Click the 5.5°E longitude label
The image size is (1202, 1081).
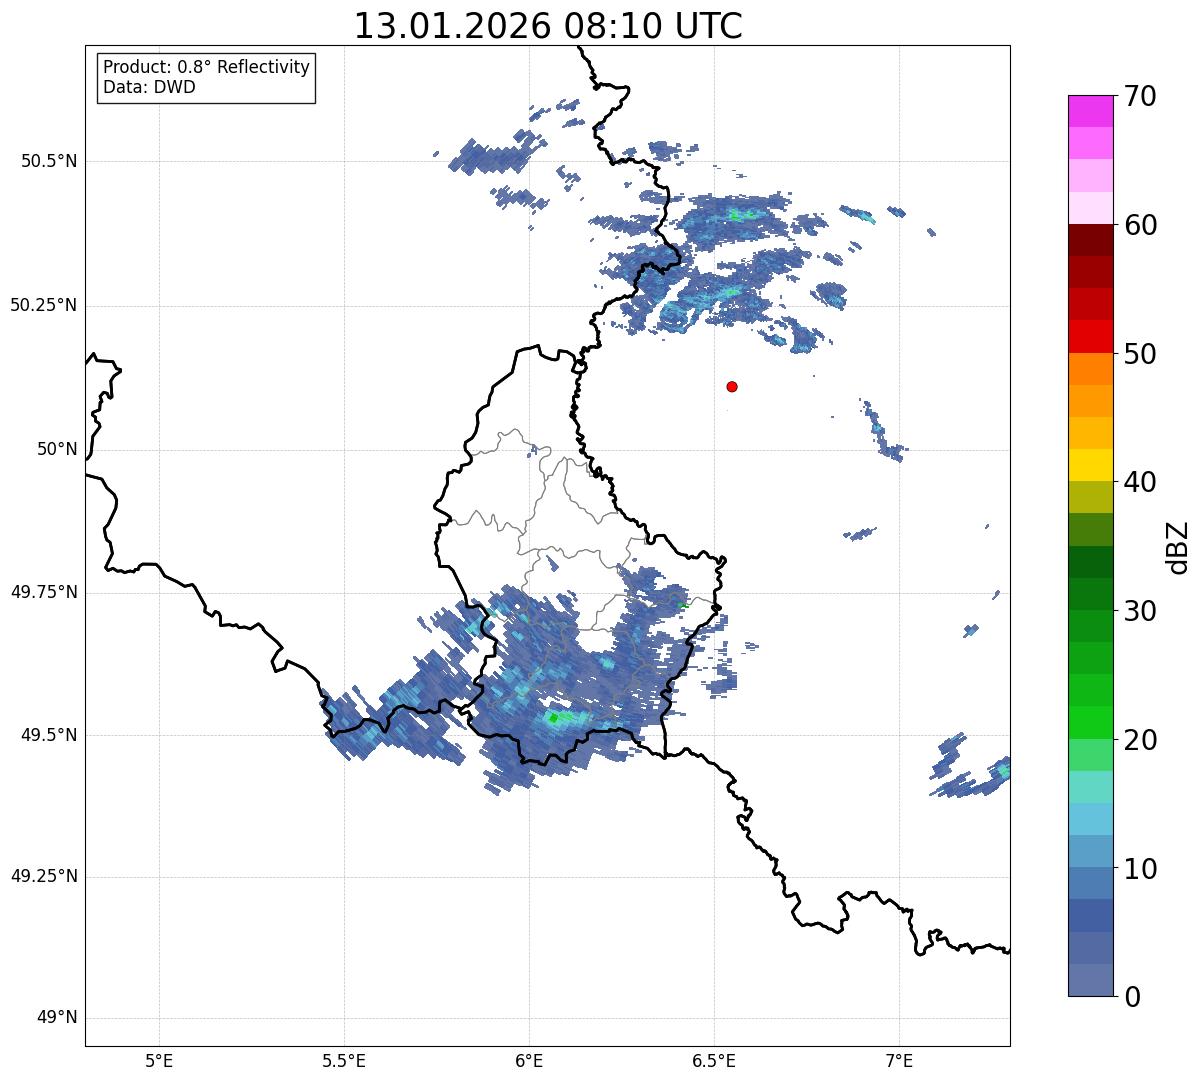tap(344, 1061)
